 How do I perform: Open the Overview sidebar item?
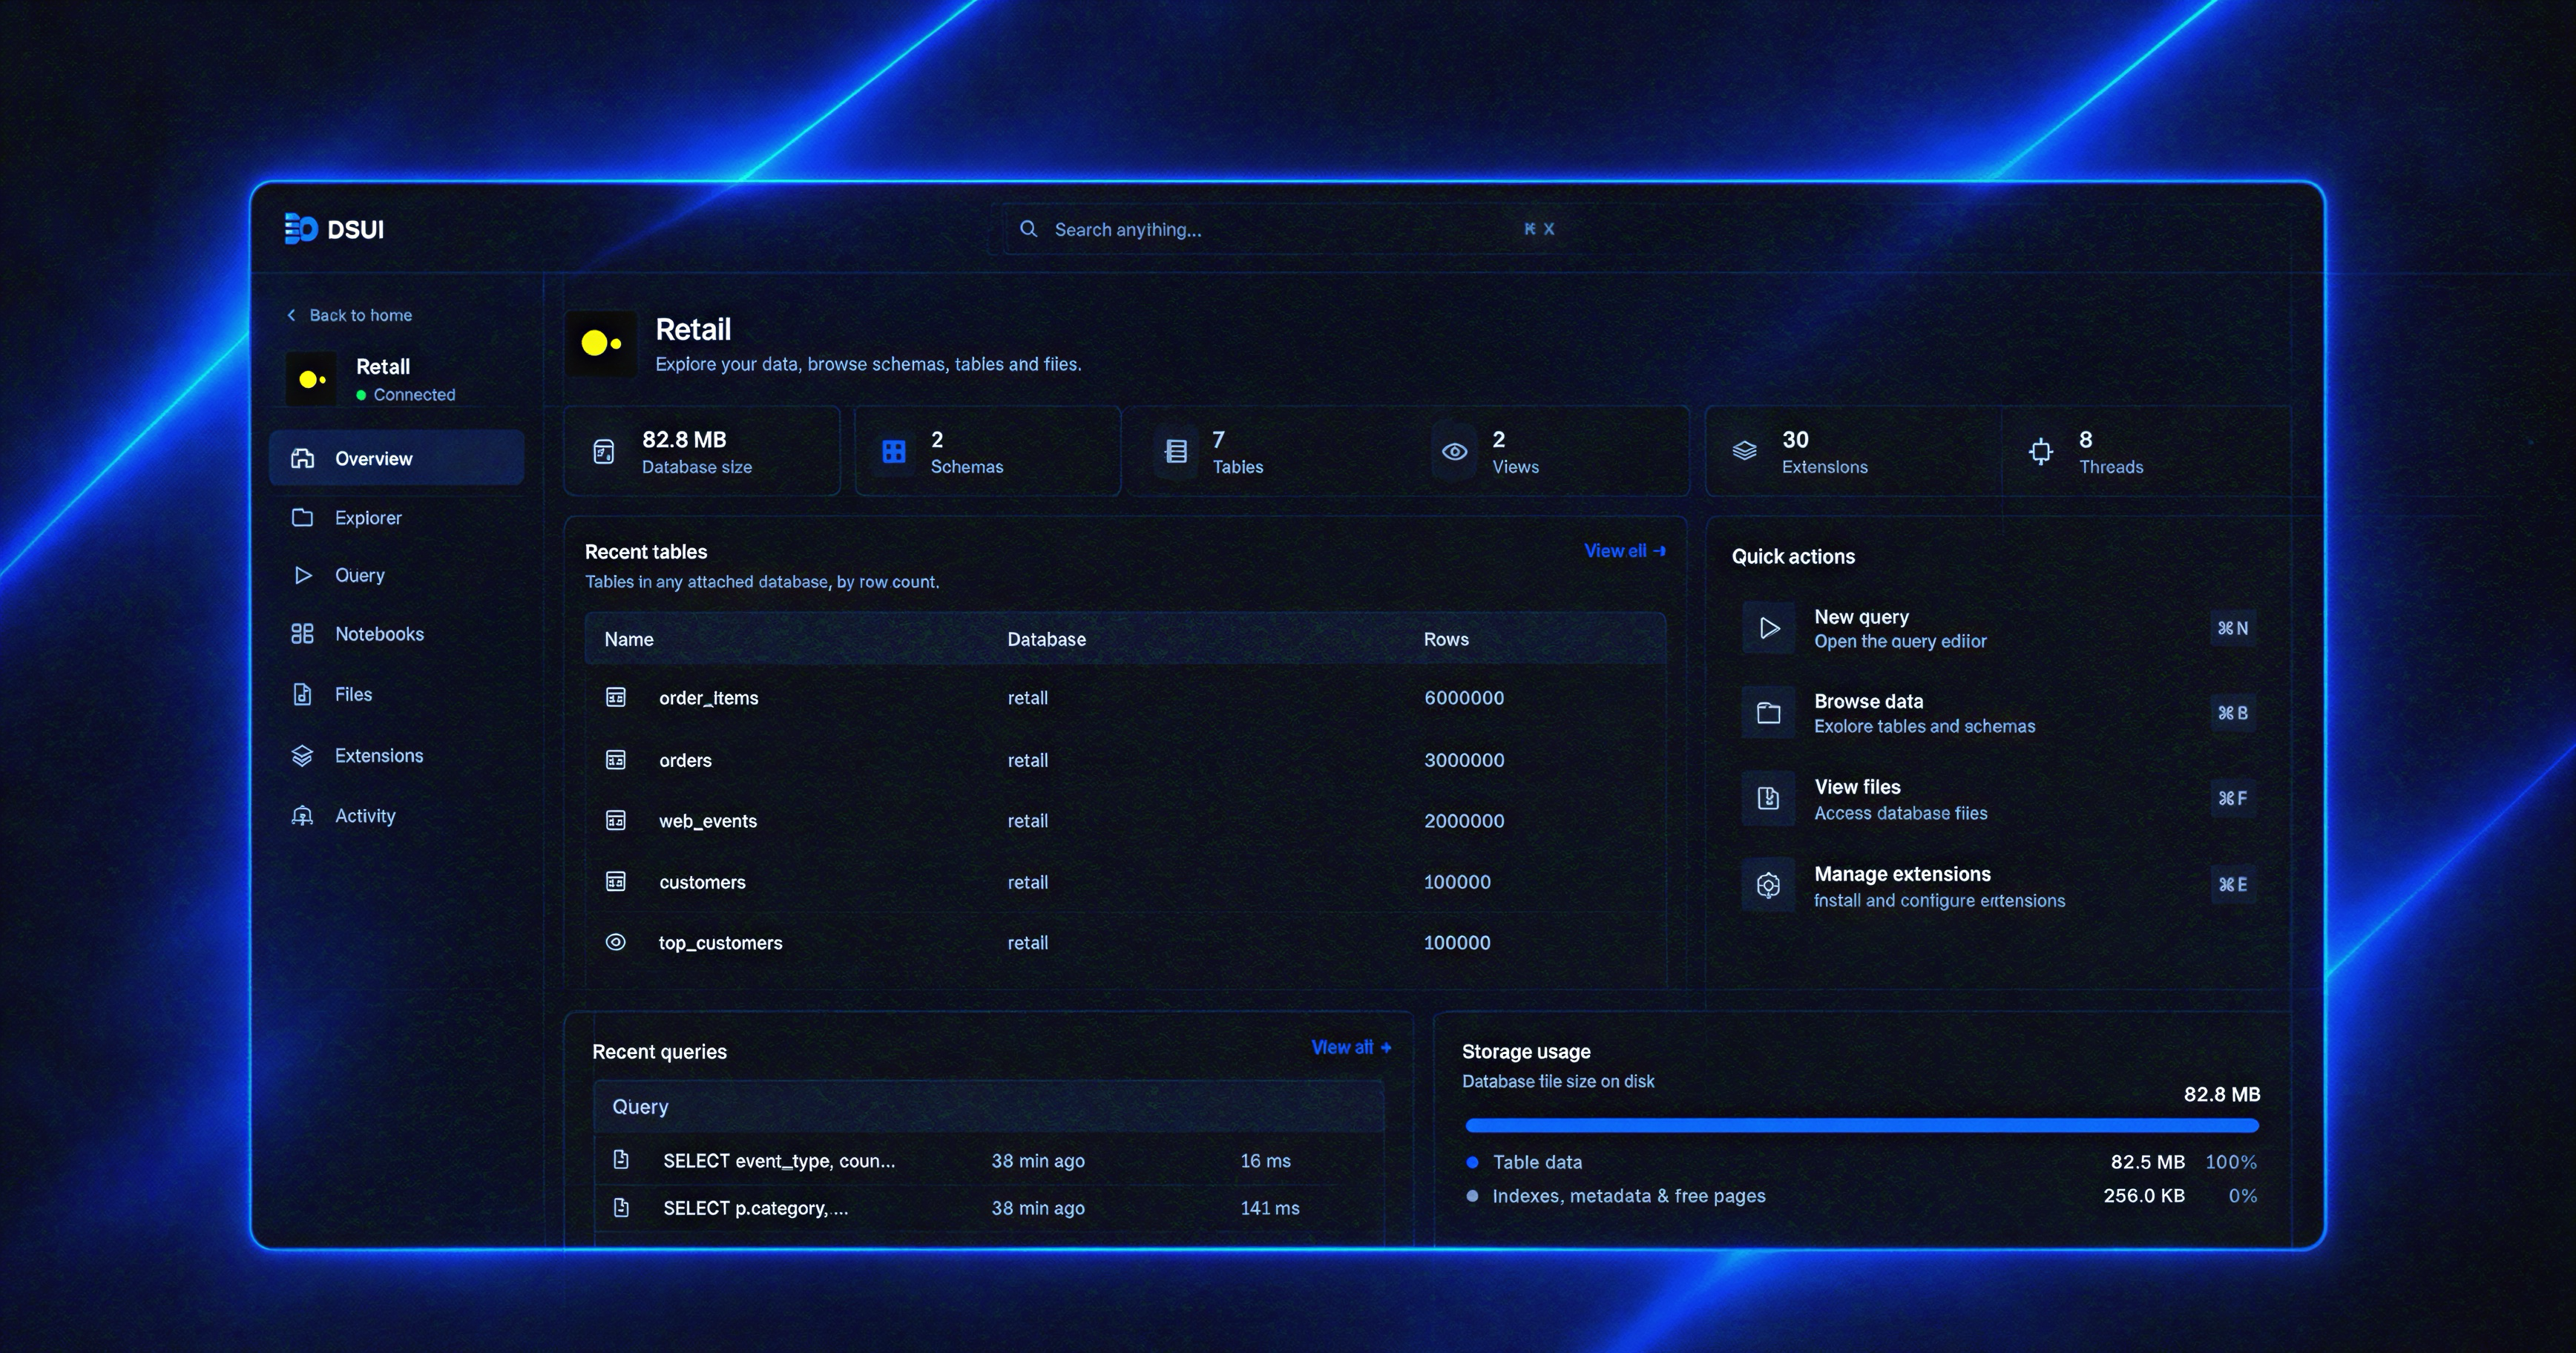(397, 458)
